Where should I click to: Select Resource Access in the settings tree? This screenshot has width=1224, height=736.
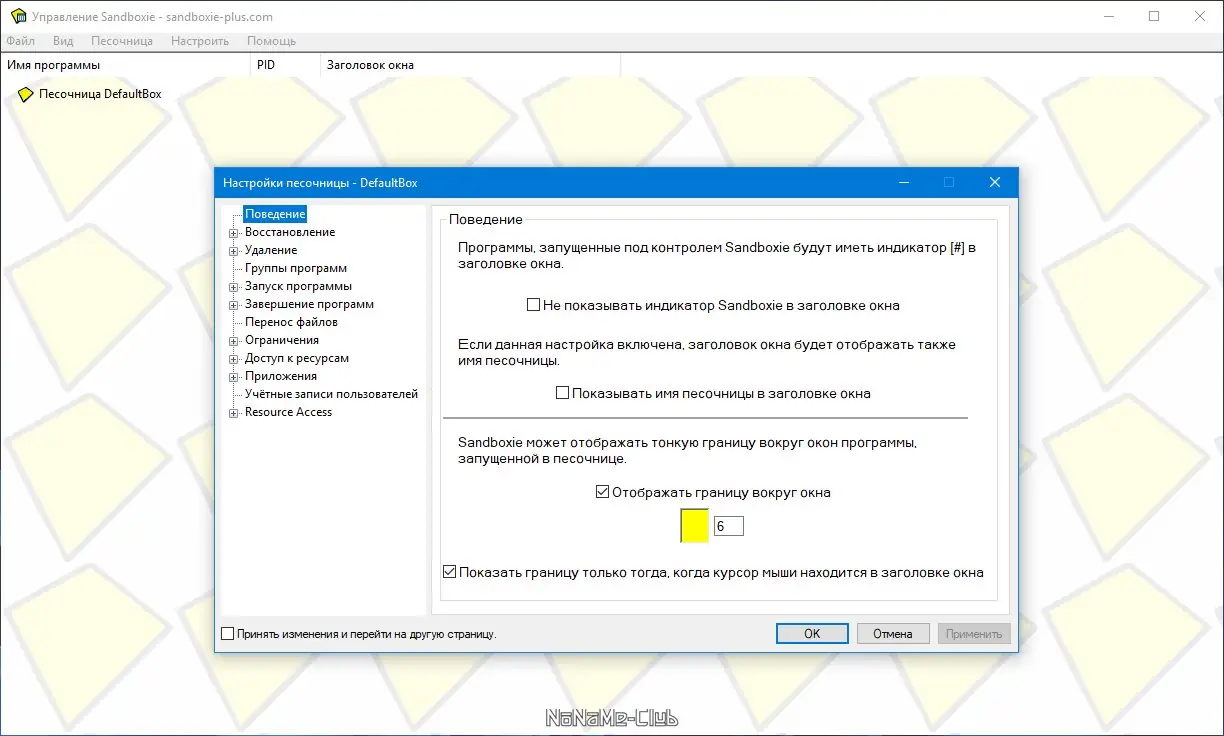pos(288,412)
